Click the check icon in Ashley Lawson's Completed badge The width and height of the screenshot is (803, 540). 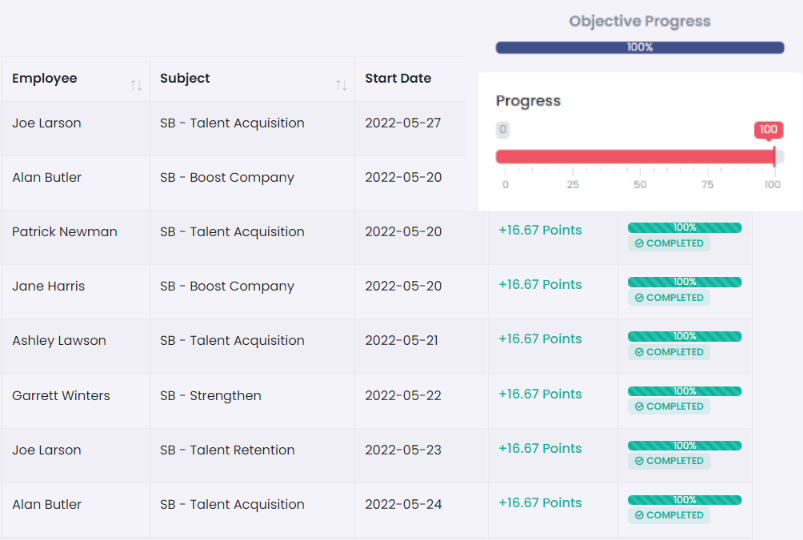coord(639,352)
